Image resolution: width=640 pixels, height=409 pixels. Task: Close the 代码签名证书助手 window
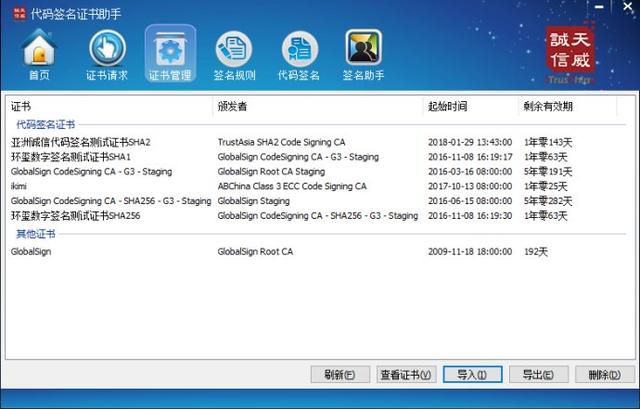coord(628,7)
